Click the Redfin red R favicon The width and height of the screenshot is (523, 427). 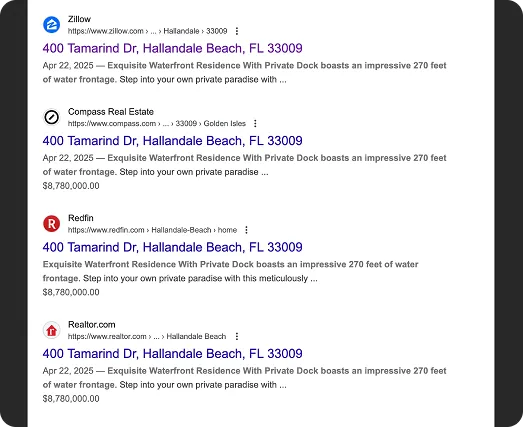51,224
